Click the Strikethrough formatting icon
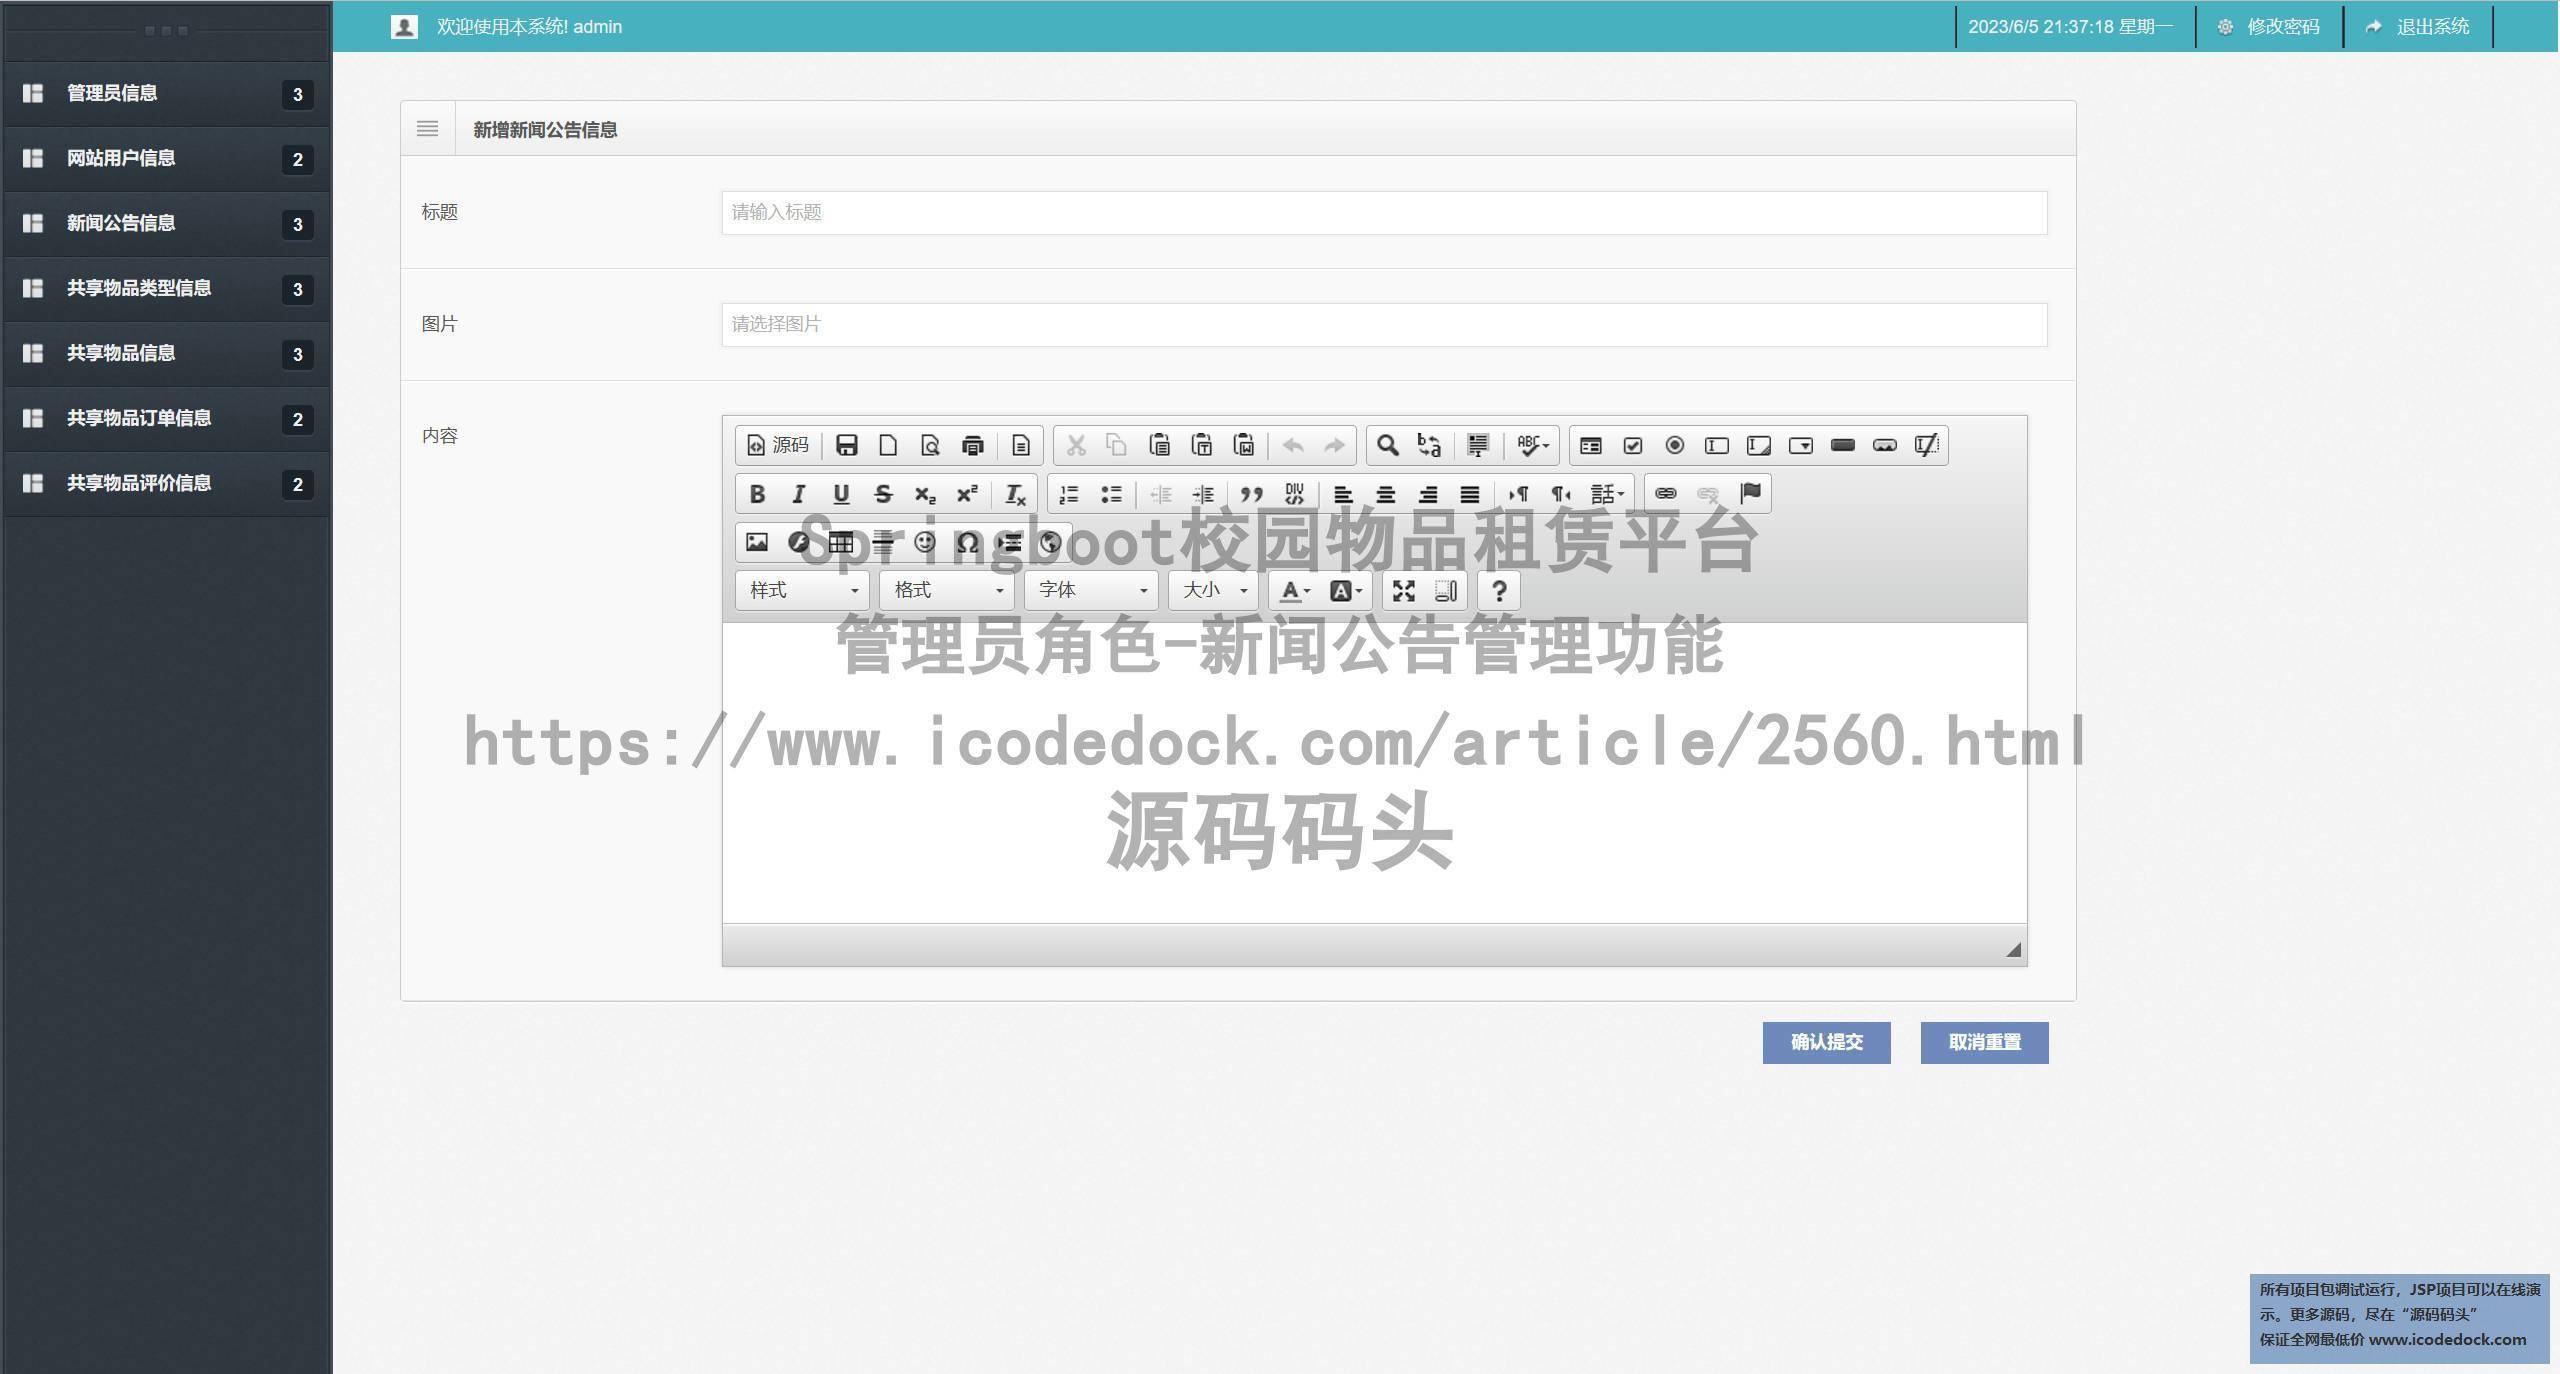 (x=883, y=493)
